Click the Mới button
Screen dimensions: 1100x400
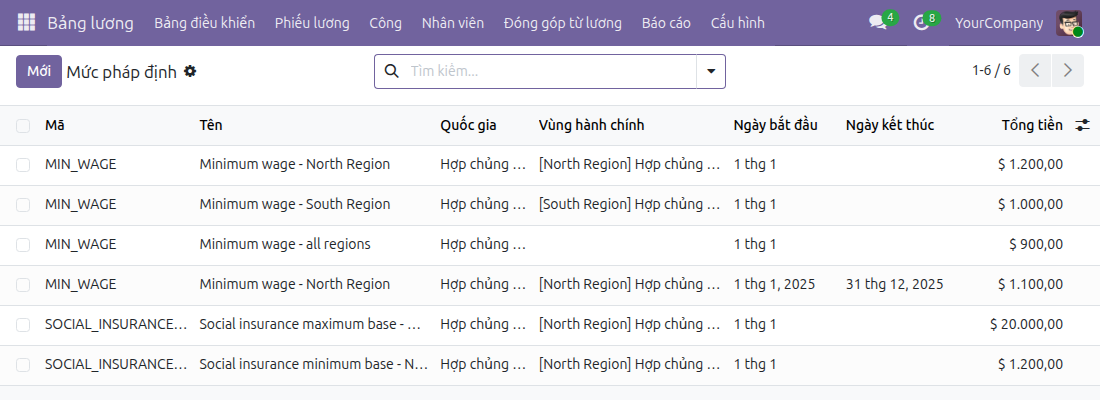tap(39, 71)
